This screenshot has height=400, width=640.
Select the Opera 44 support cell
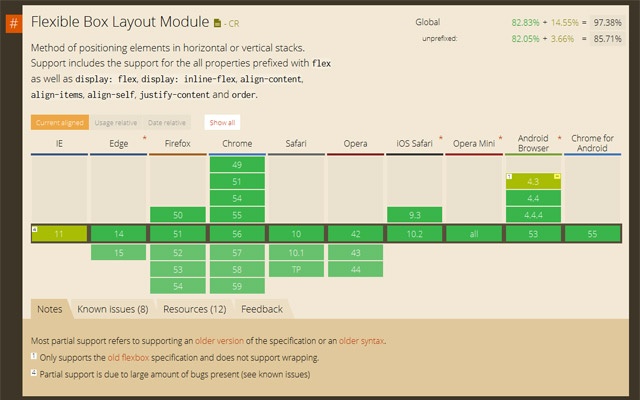pos(356,269)
